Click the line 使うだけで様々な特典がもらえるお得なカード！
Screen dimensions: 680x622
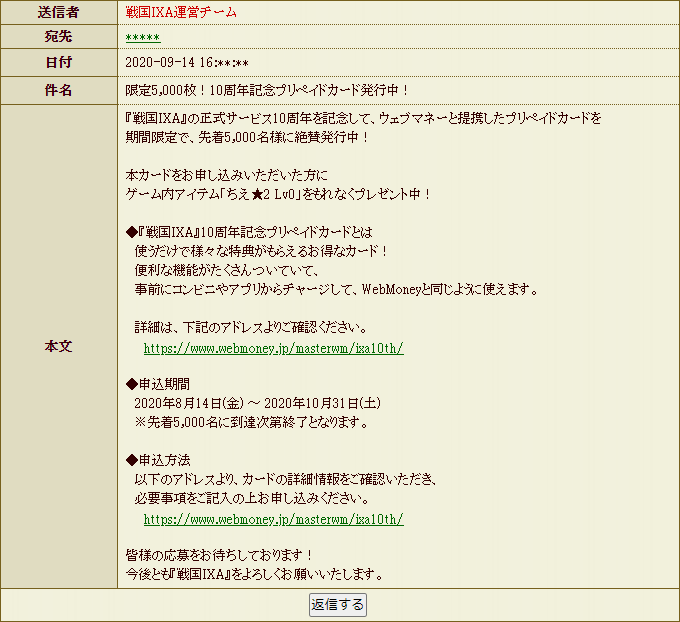click(x=261, y=251)
